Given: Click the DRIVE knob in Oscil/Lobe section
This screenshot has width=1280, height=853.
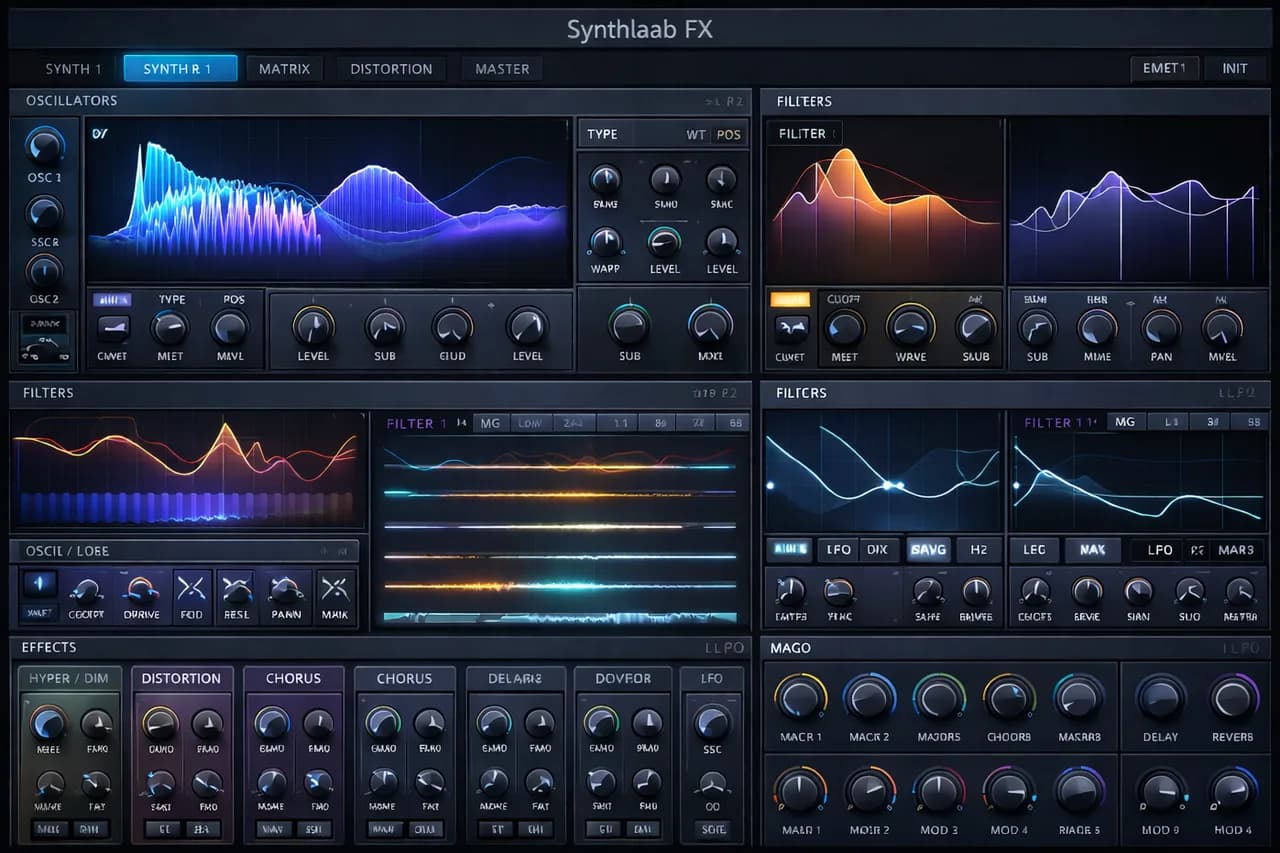Looking at the screenshot, I should [x=141, y=590].
